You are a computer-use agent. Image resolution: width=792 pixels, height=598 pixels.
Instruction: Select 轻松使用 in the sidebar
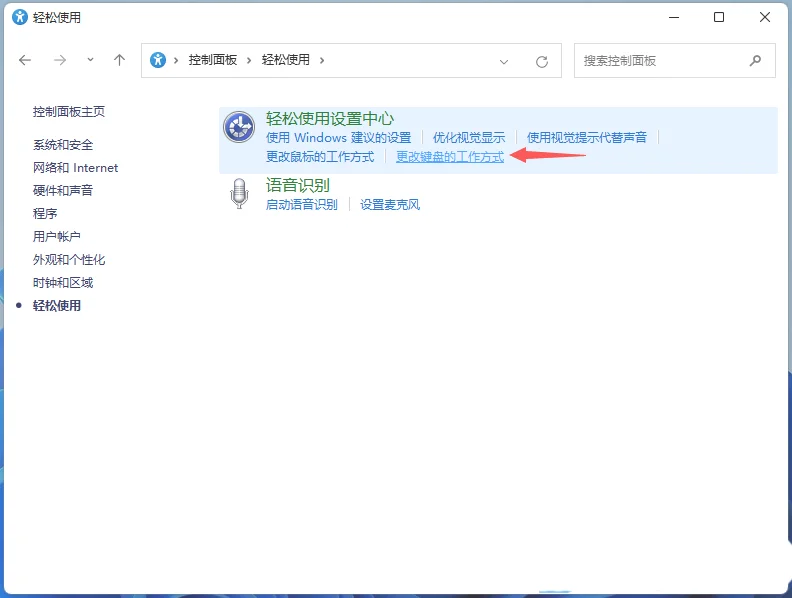(57, 306)
